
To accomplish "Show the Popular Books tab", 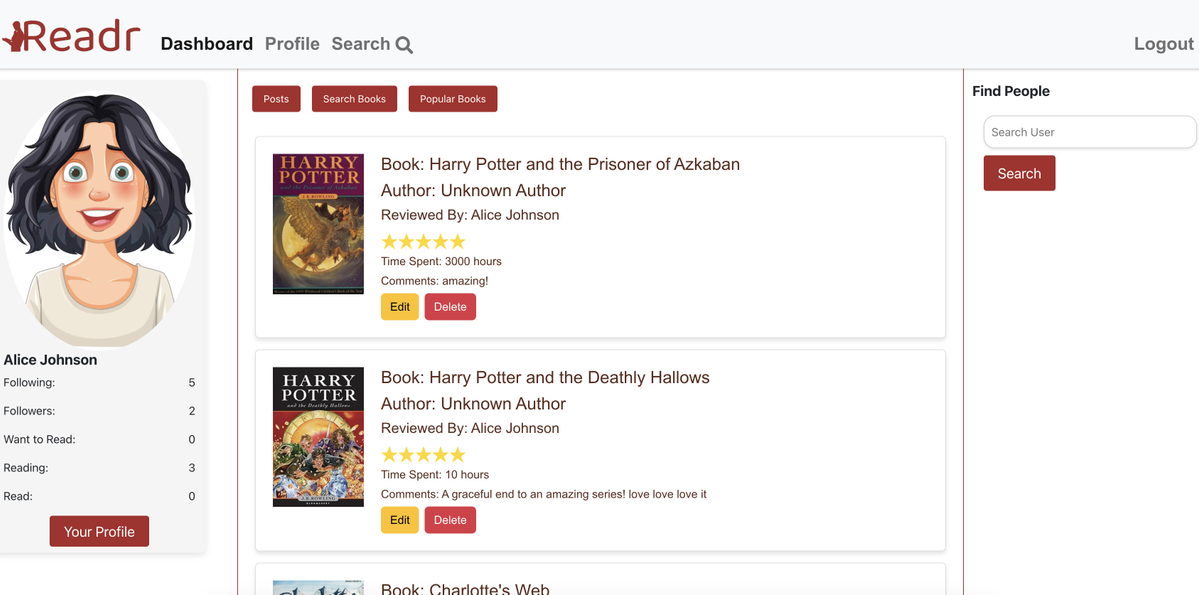I will [x=453, y=99].
